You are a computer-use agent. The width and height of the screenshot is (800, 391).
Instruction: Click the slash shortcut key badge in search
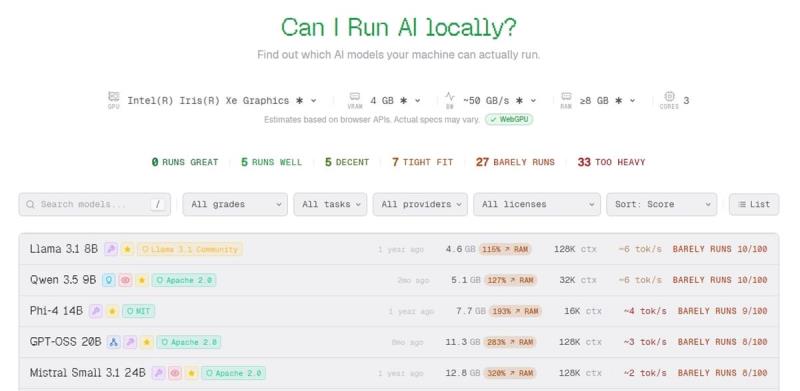tap(158, 204)
